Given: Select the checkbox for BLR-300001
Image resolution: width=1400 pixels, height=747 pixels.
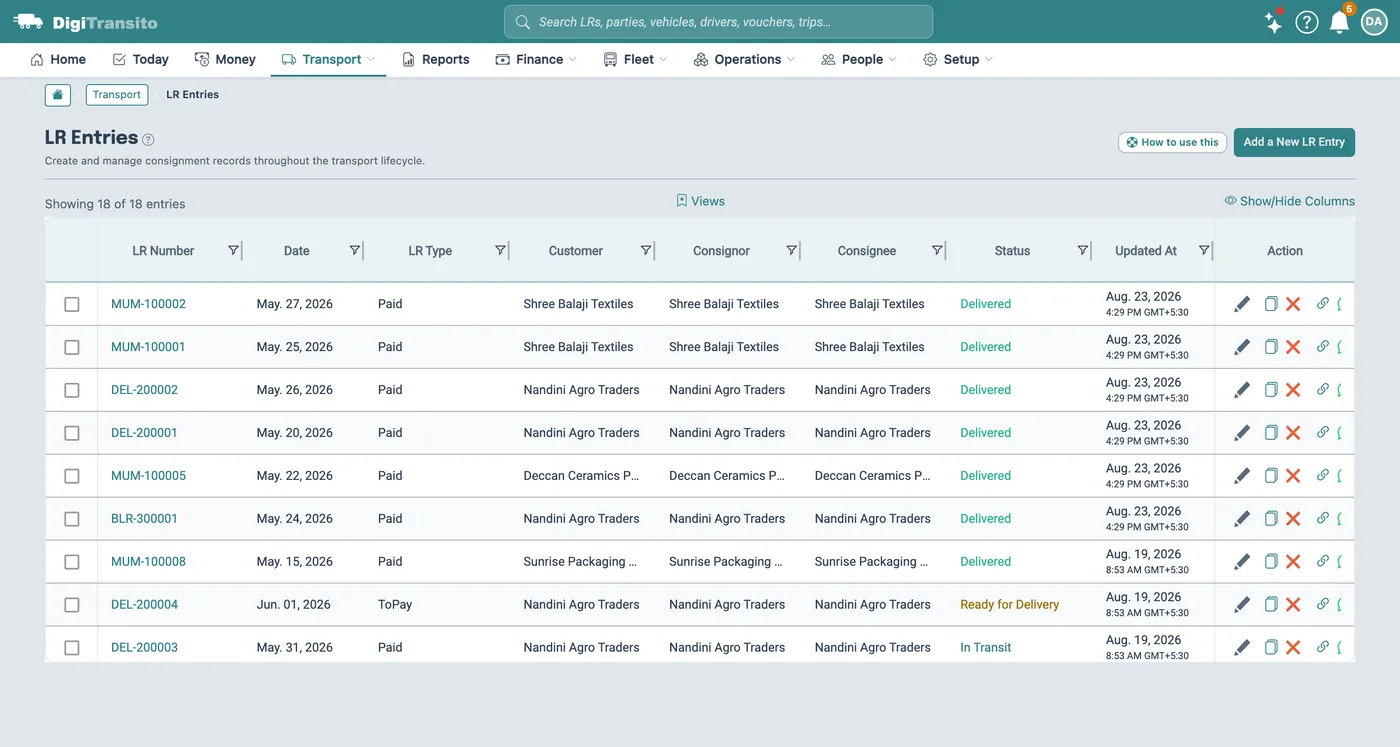Looking at the screenshot, I should pos(72,519).
